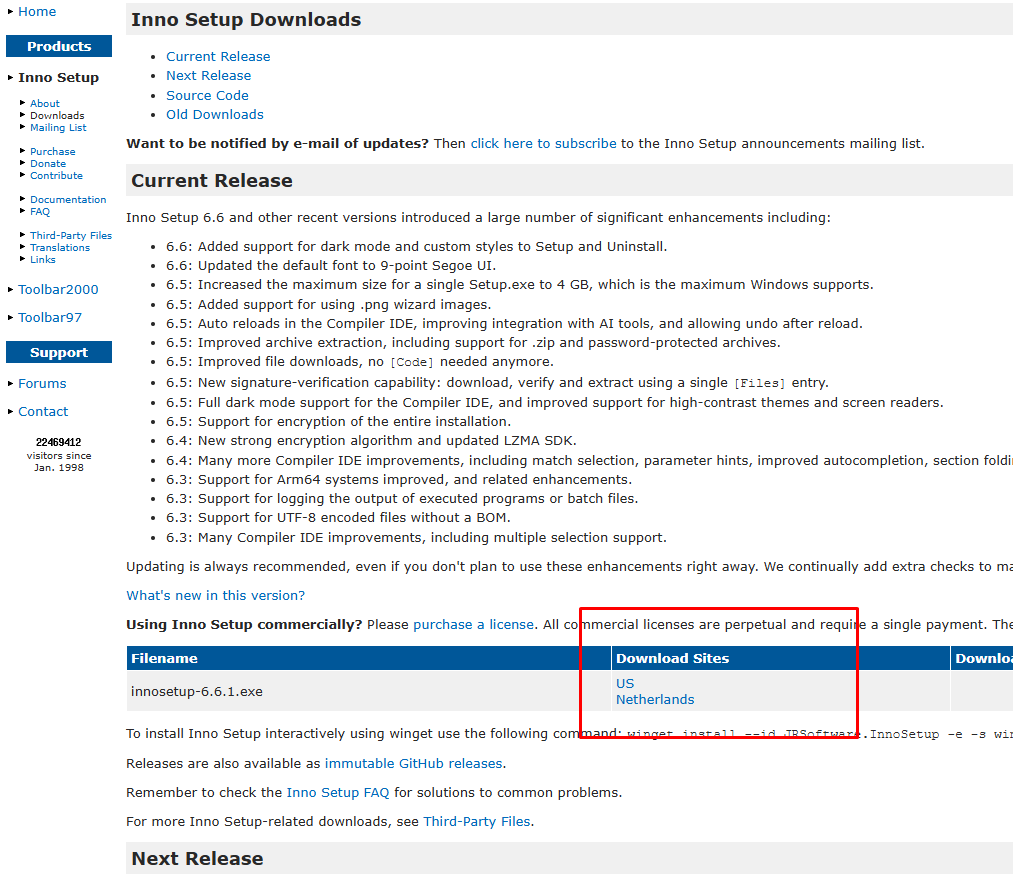Go to the Toolbar2000 product page

click(58, 289)
